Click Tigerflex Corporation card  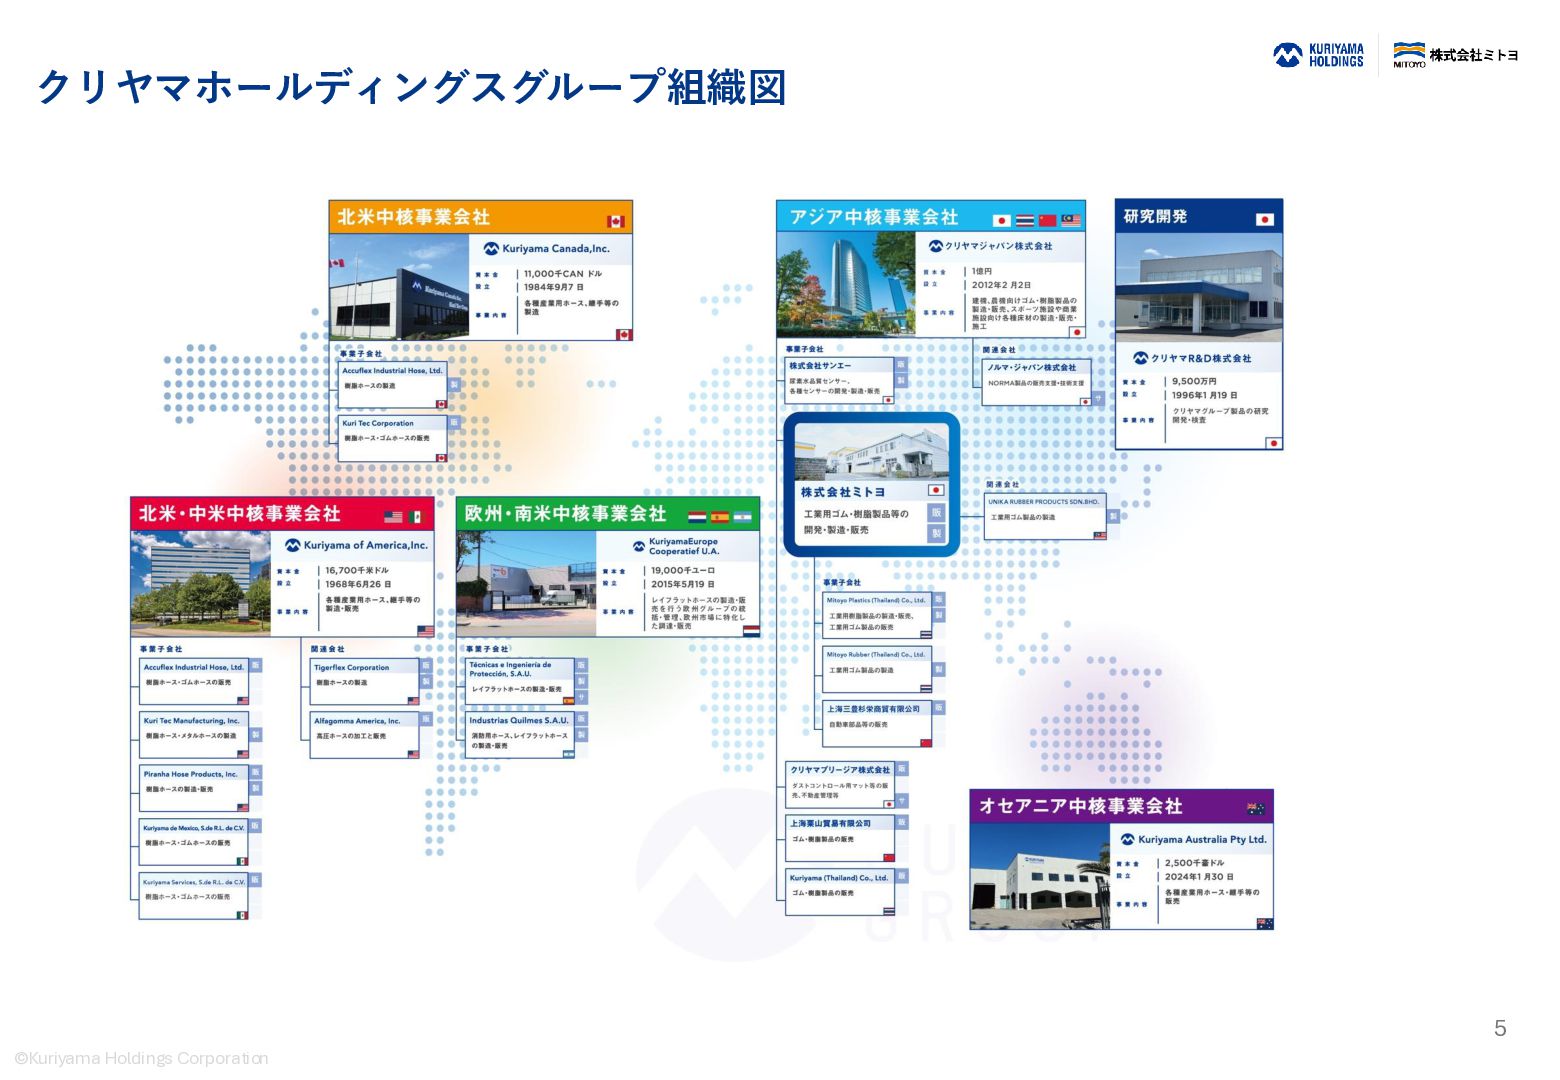(x=365, y=682)
